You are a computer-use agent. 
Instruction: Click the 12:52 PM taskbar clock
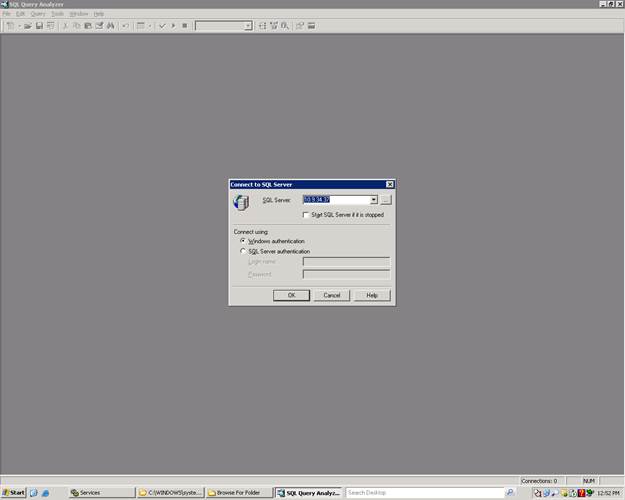pyautogui.click(x=608, y=493)
